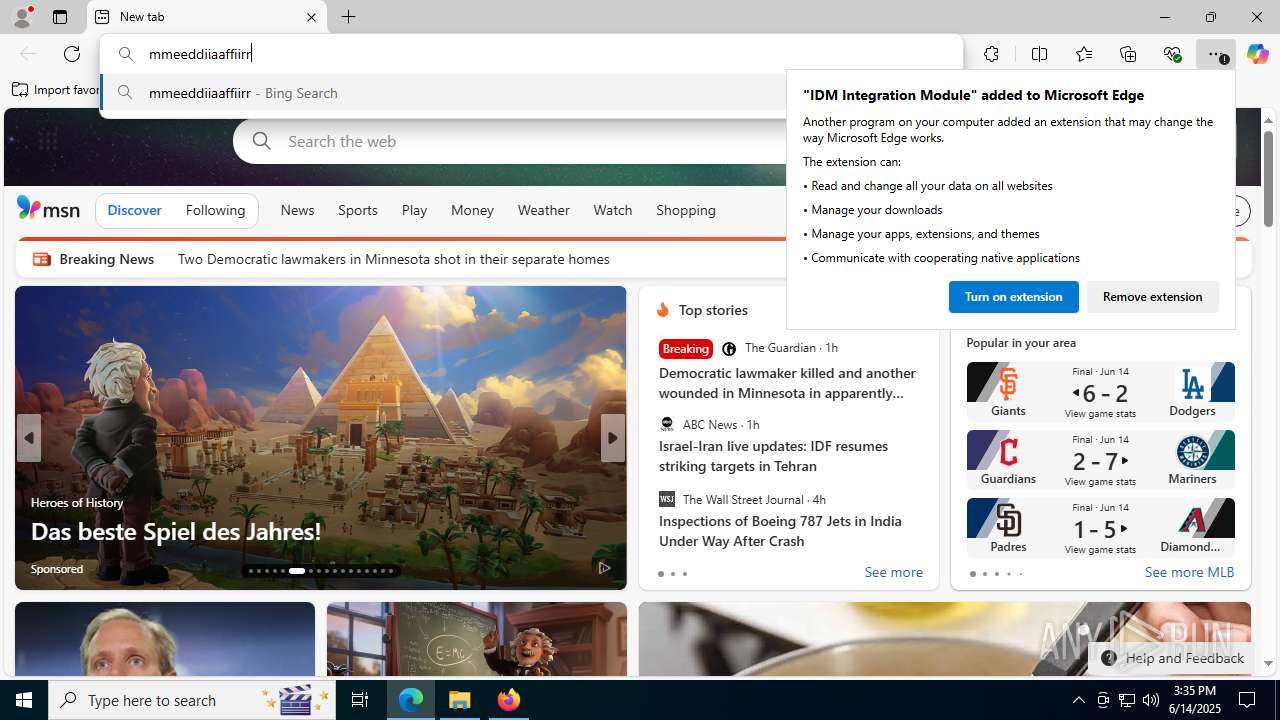Open the Edge profile icon
The height and width of the screenshot is (720, 1280).
pyautogui.click(x=22, y=17)
